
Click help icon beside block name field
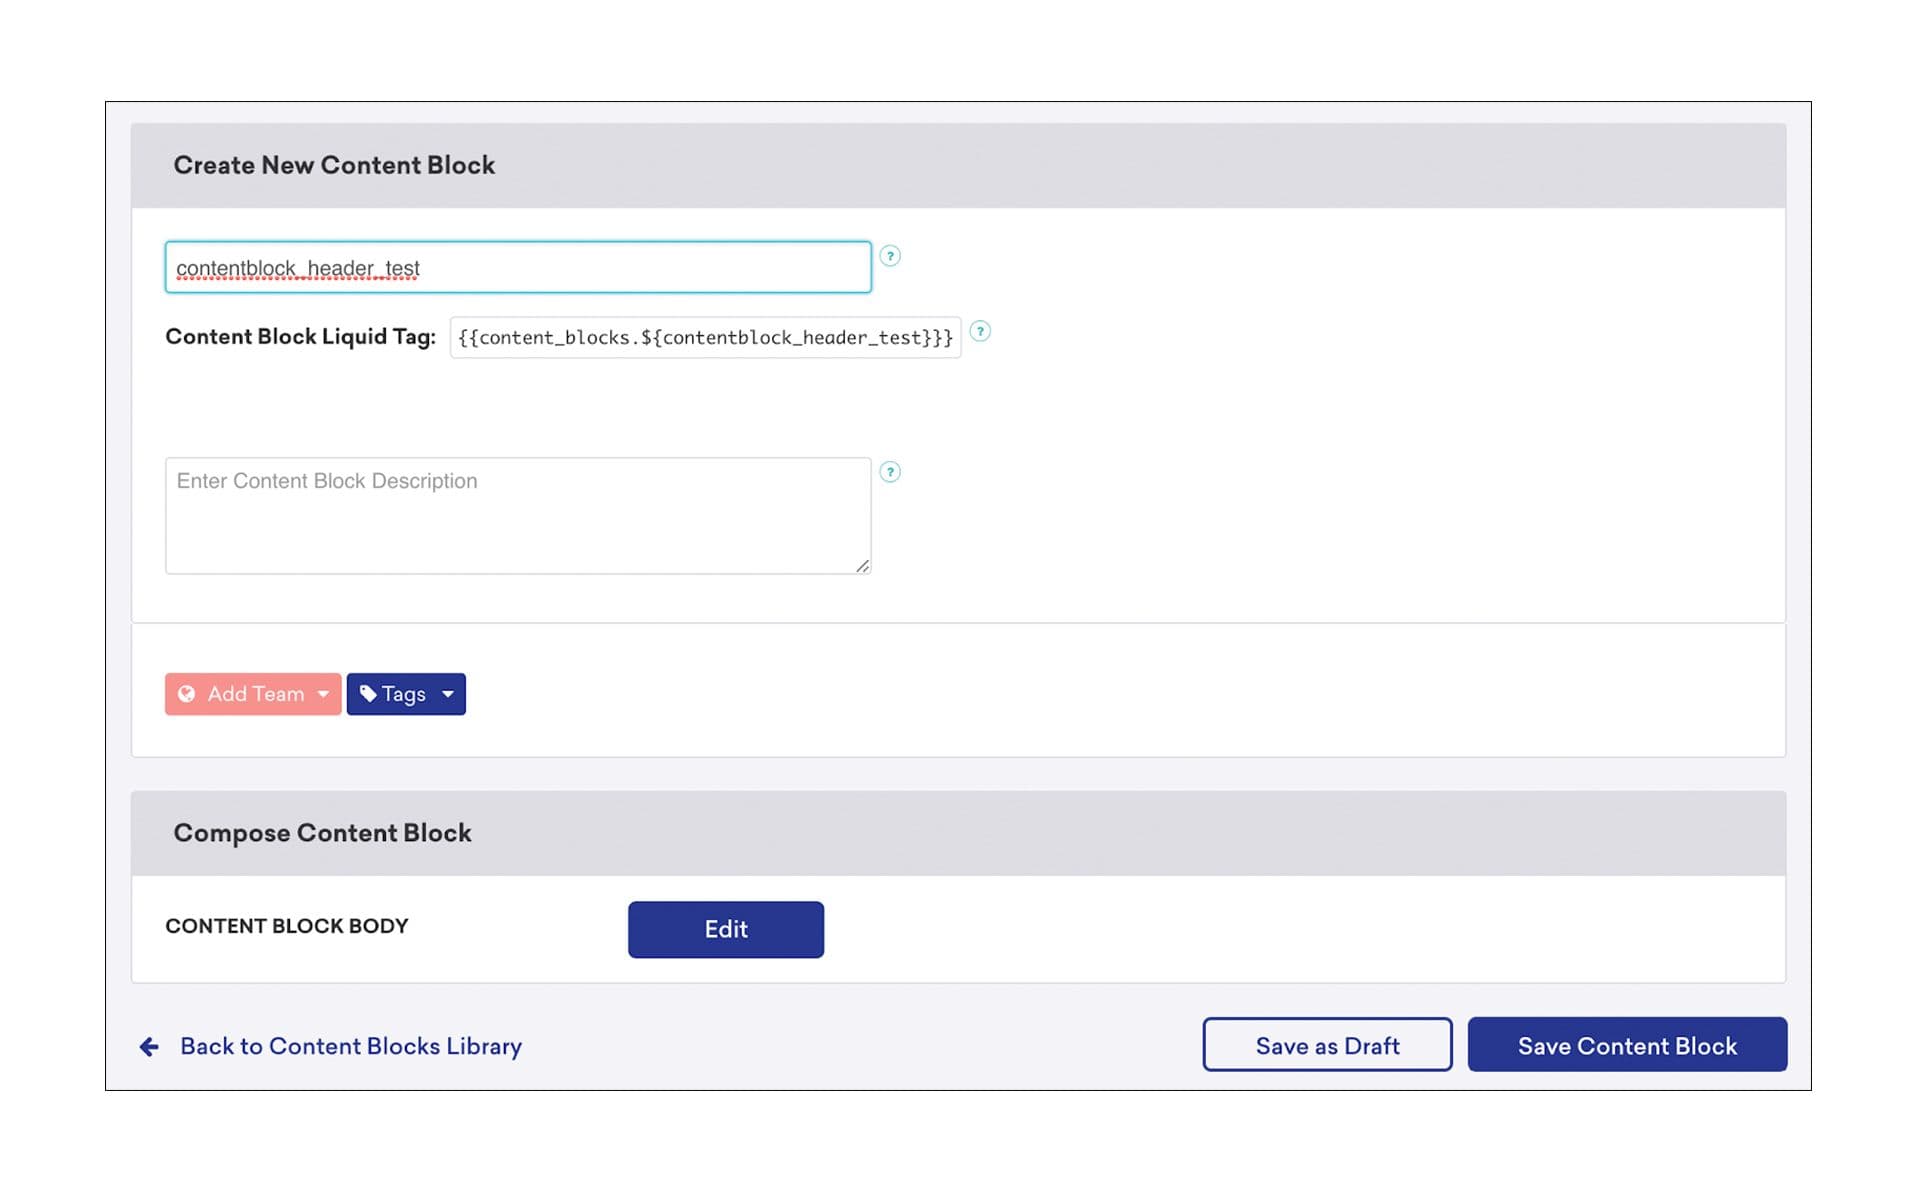pyautogui.click(x=890, y=256)
